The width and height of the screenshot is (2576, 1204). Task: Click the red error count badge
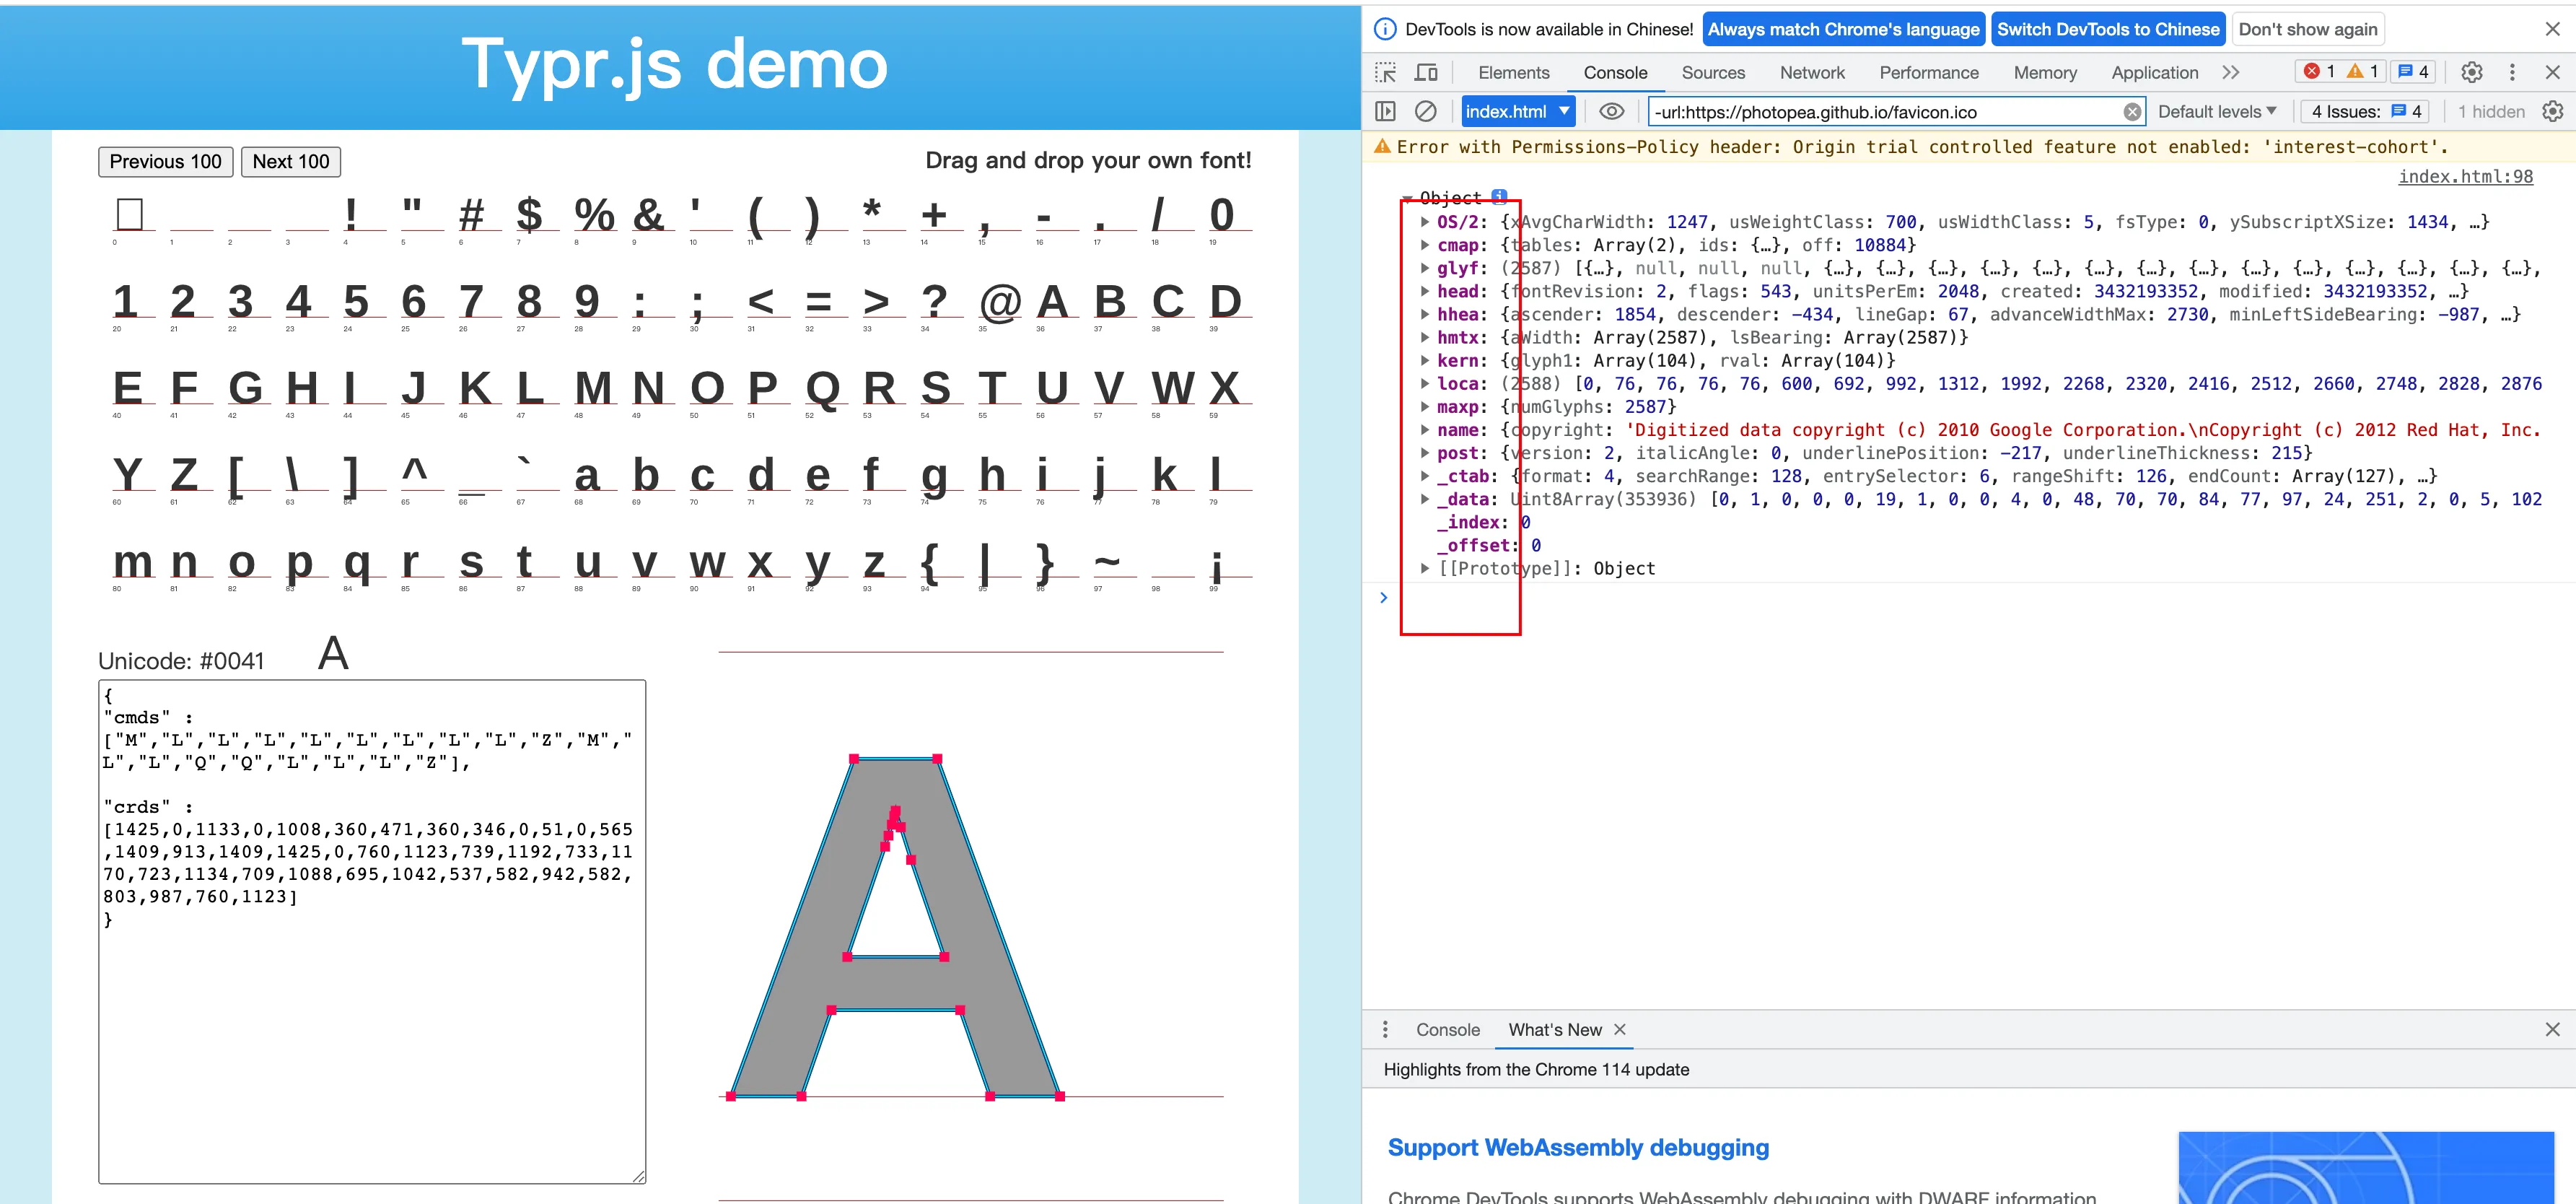2319,72
